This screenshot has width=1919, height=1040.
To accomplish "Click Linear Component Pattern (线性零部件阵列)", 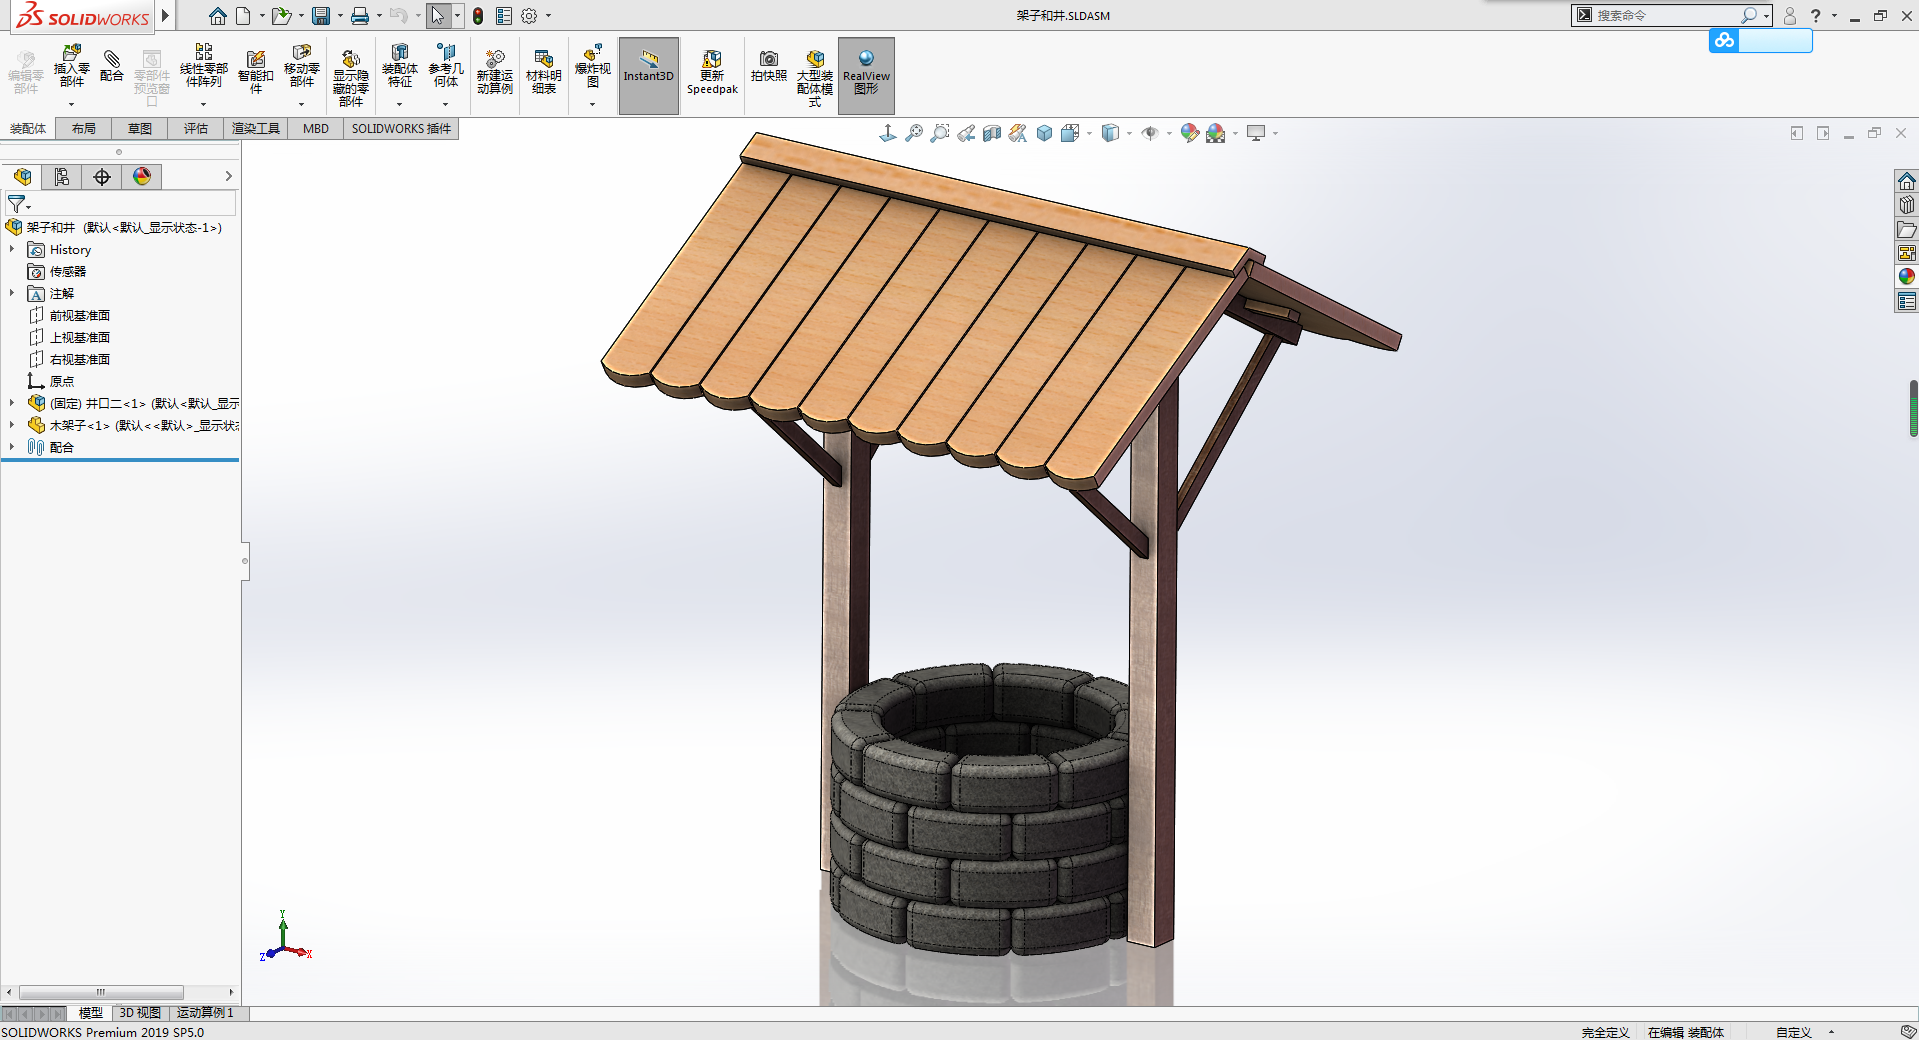I will pos(204,67).
